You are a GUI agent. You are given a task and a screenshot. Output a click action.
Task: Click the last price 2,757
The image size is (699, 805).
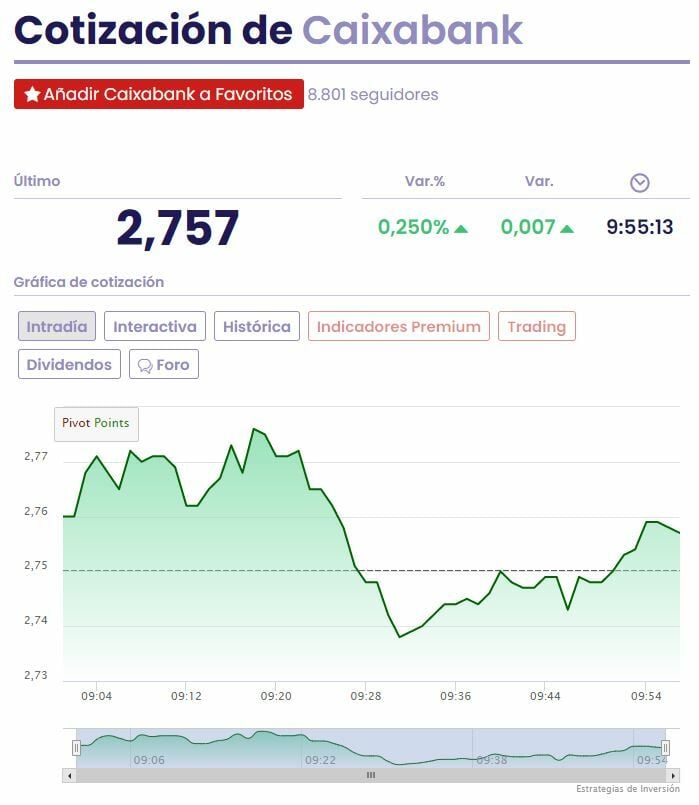tap(178, 228)
